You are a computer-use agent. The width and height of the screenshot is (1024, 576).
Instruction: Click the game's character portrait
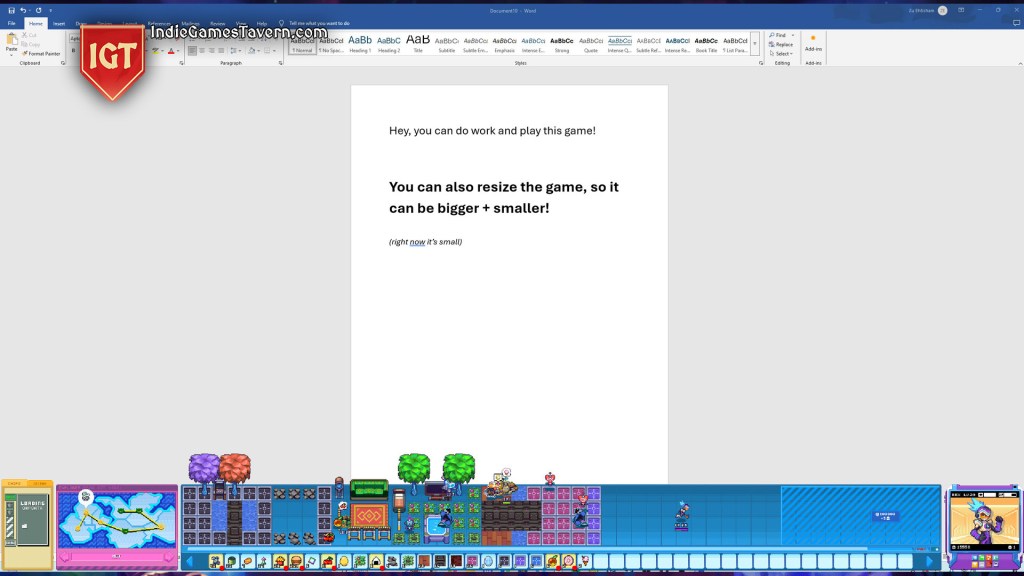point(984,522)
